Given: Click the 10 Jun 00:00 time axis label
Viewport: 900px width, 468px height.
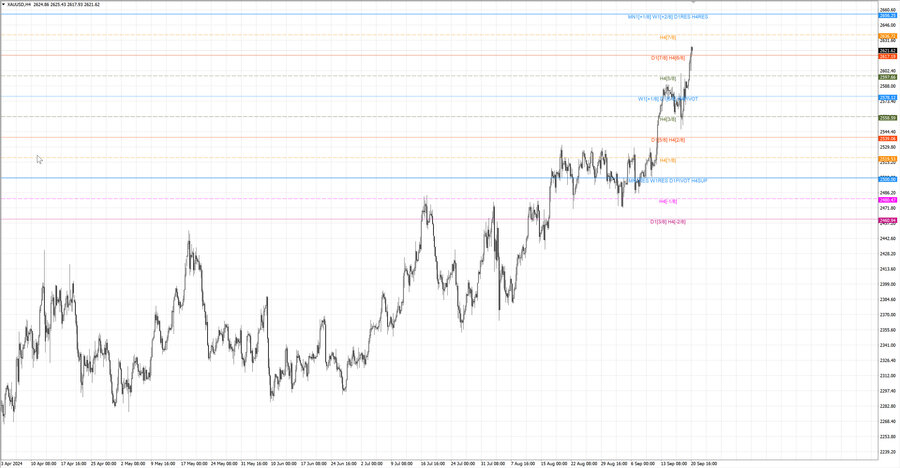Looking at the screenshot, I should pyautogui.click(x=284, y=463).
